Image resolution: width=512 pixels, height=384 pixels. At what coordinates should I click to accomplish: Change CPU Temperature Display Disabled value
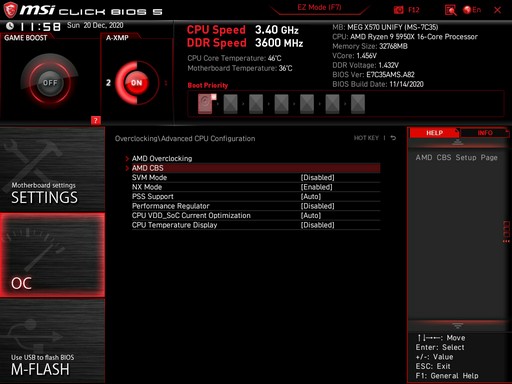click(317, 225)
